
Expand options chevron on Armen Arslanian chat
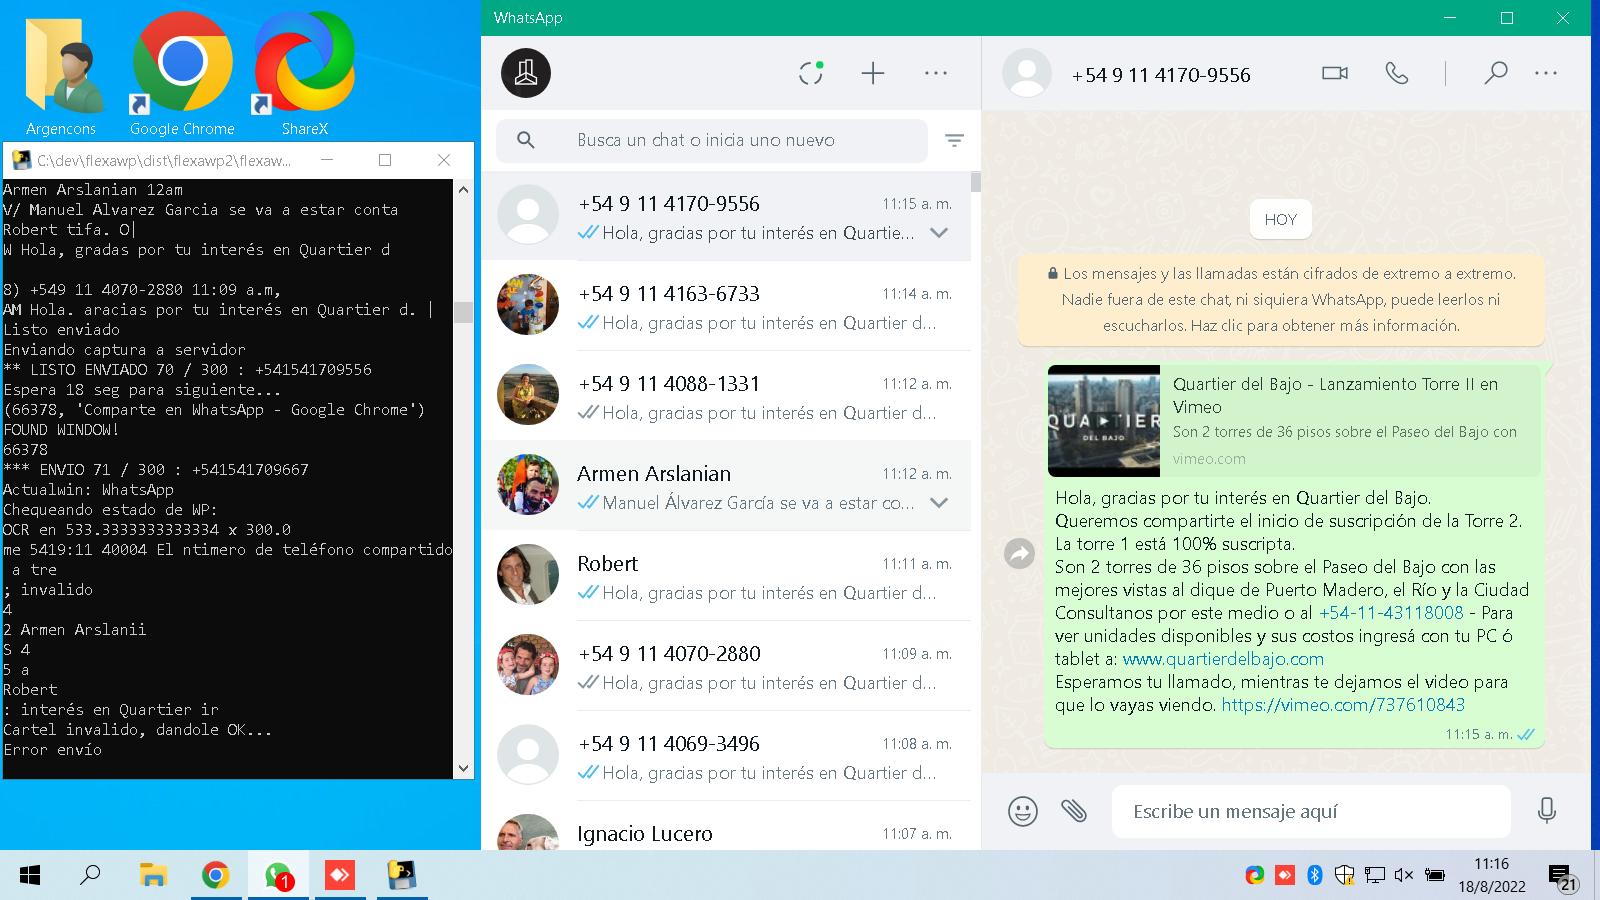tap(939, 503)
